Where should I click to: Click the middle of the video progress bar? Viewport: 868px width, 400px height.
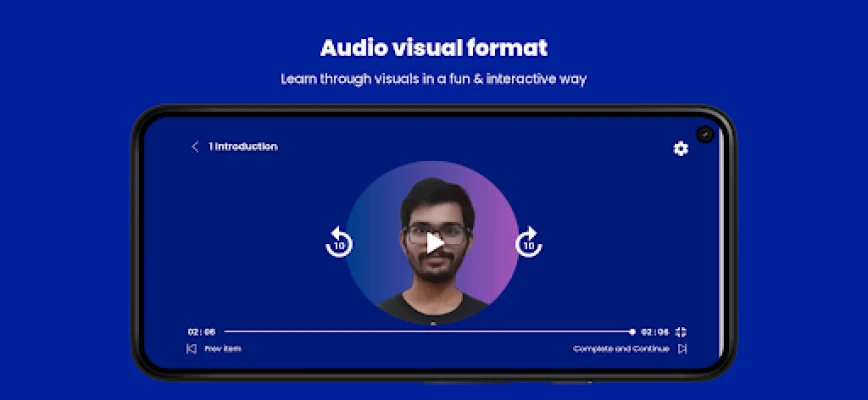[x=428, y=331]
